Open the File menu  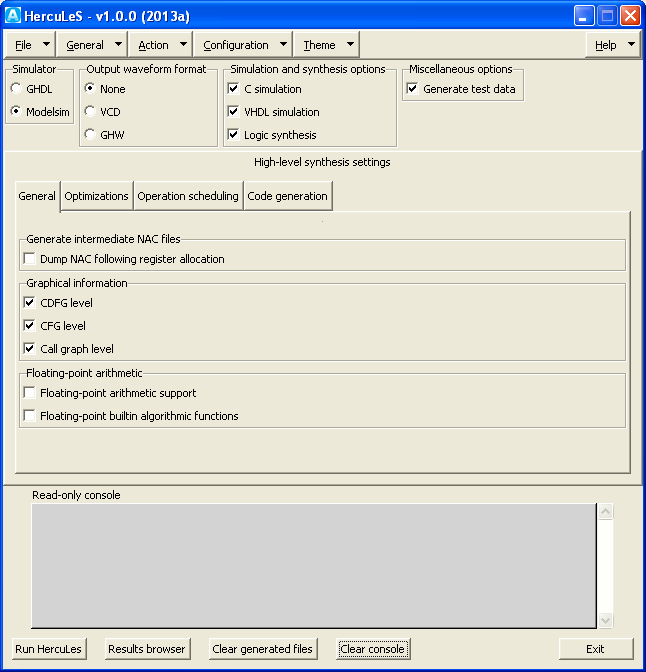[x=29, y=45]
